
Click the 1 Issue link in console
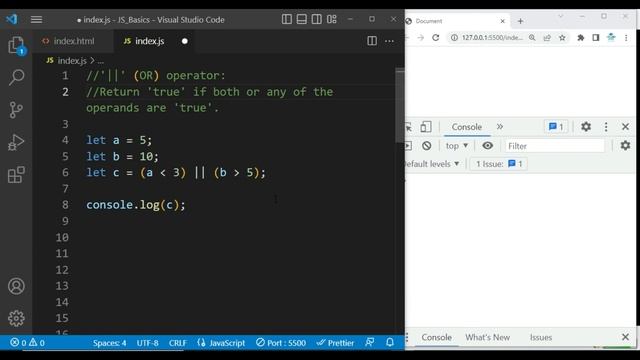pyautogui.click(x=499, y=164)
